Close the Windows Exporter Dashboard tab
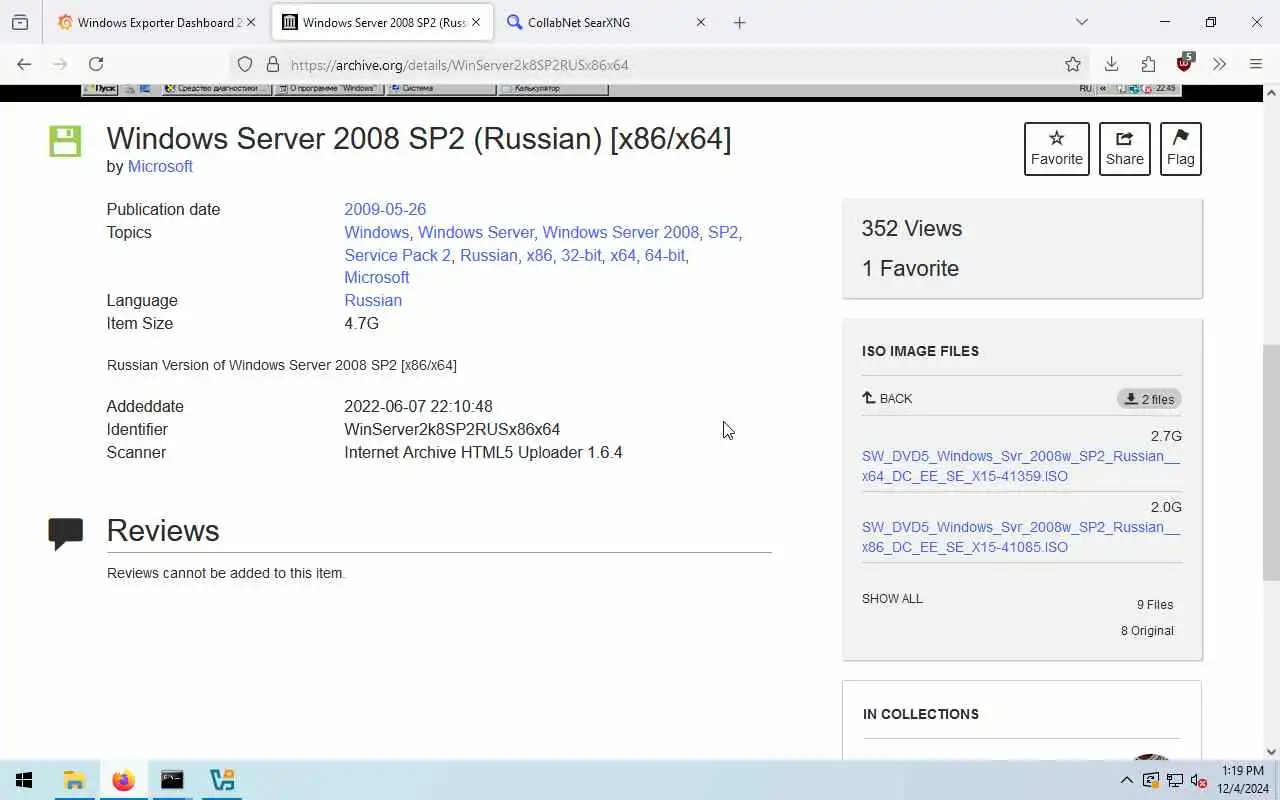Image resolution: width=1280 pixels, height=800 pixels. [250, 22]
